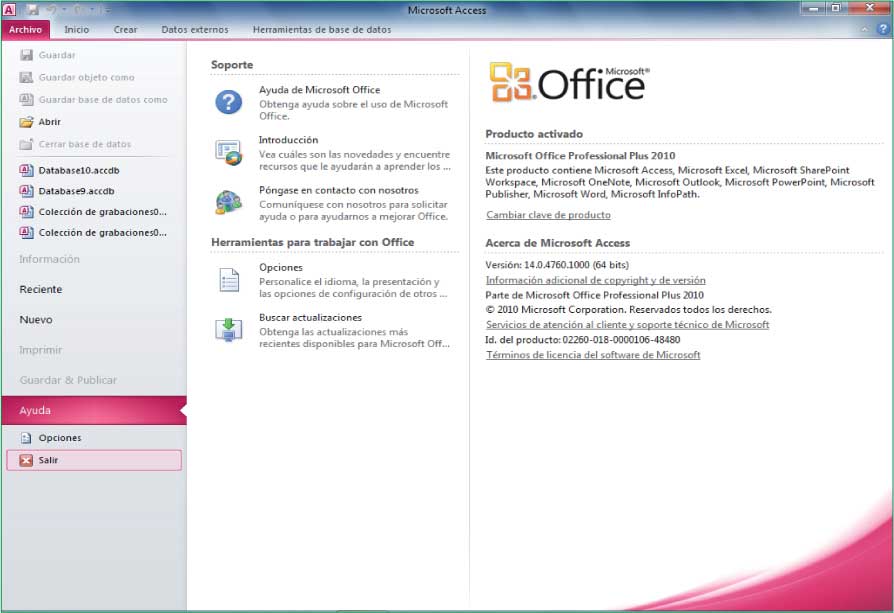Click Opciones label in left sidebar
This screenshot has height=613, width=894.
60,437
